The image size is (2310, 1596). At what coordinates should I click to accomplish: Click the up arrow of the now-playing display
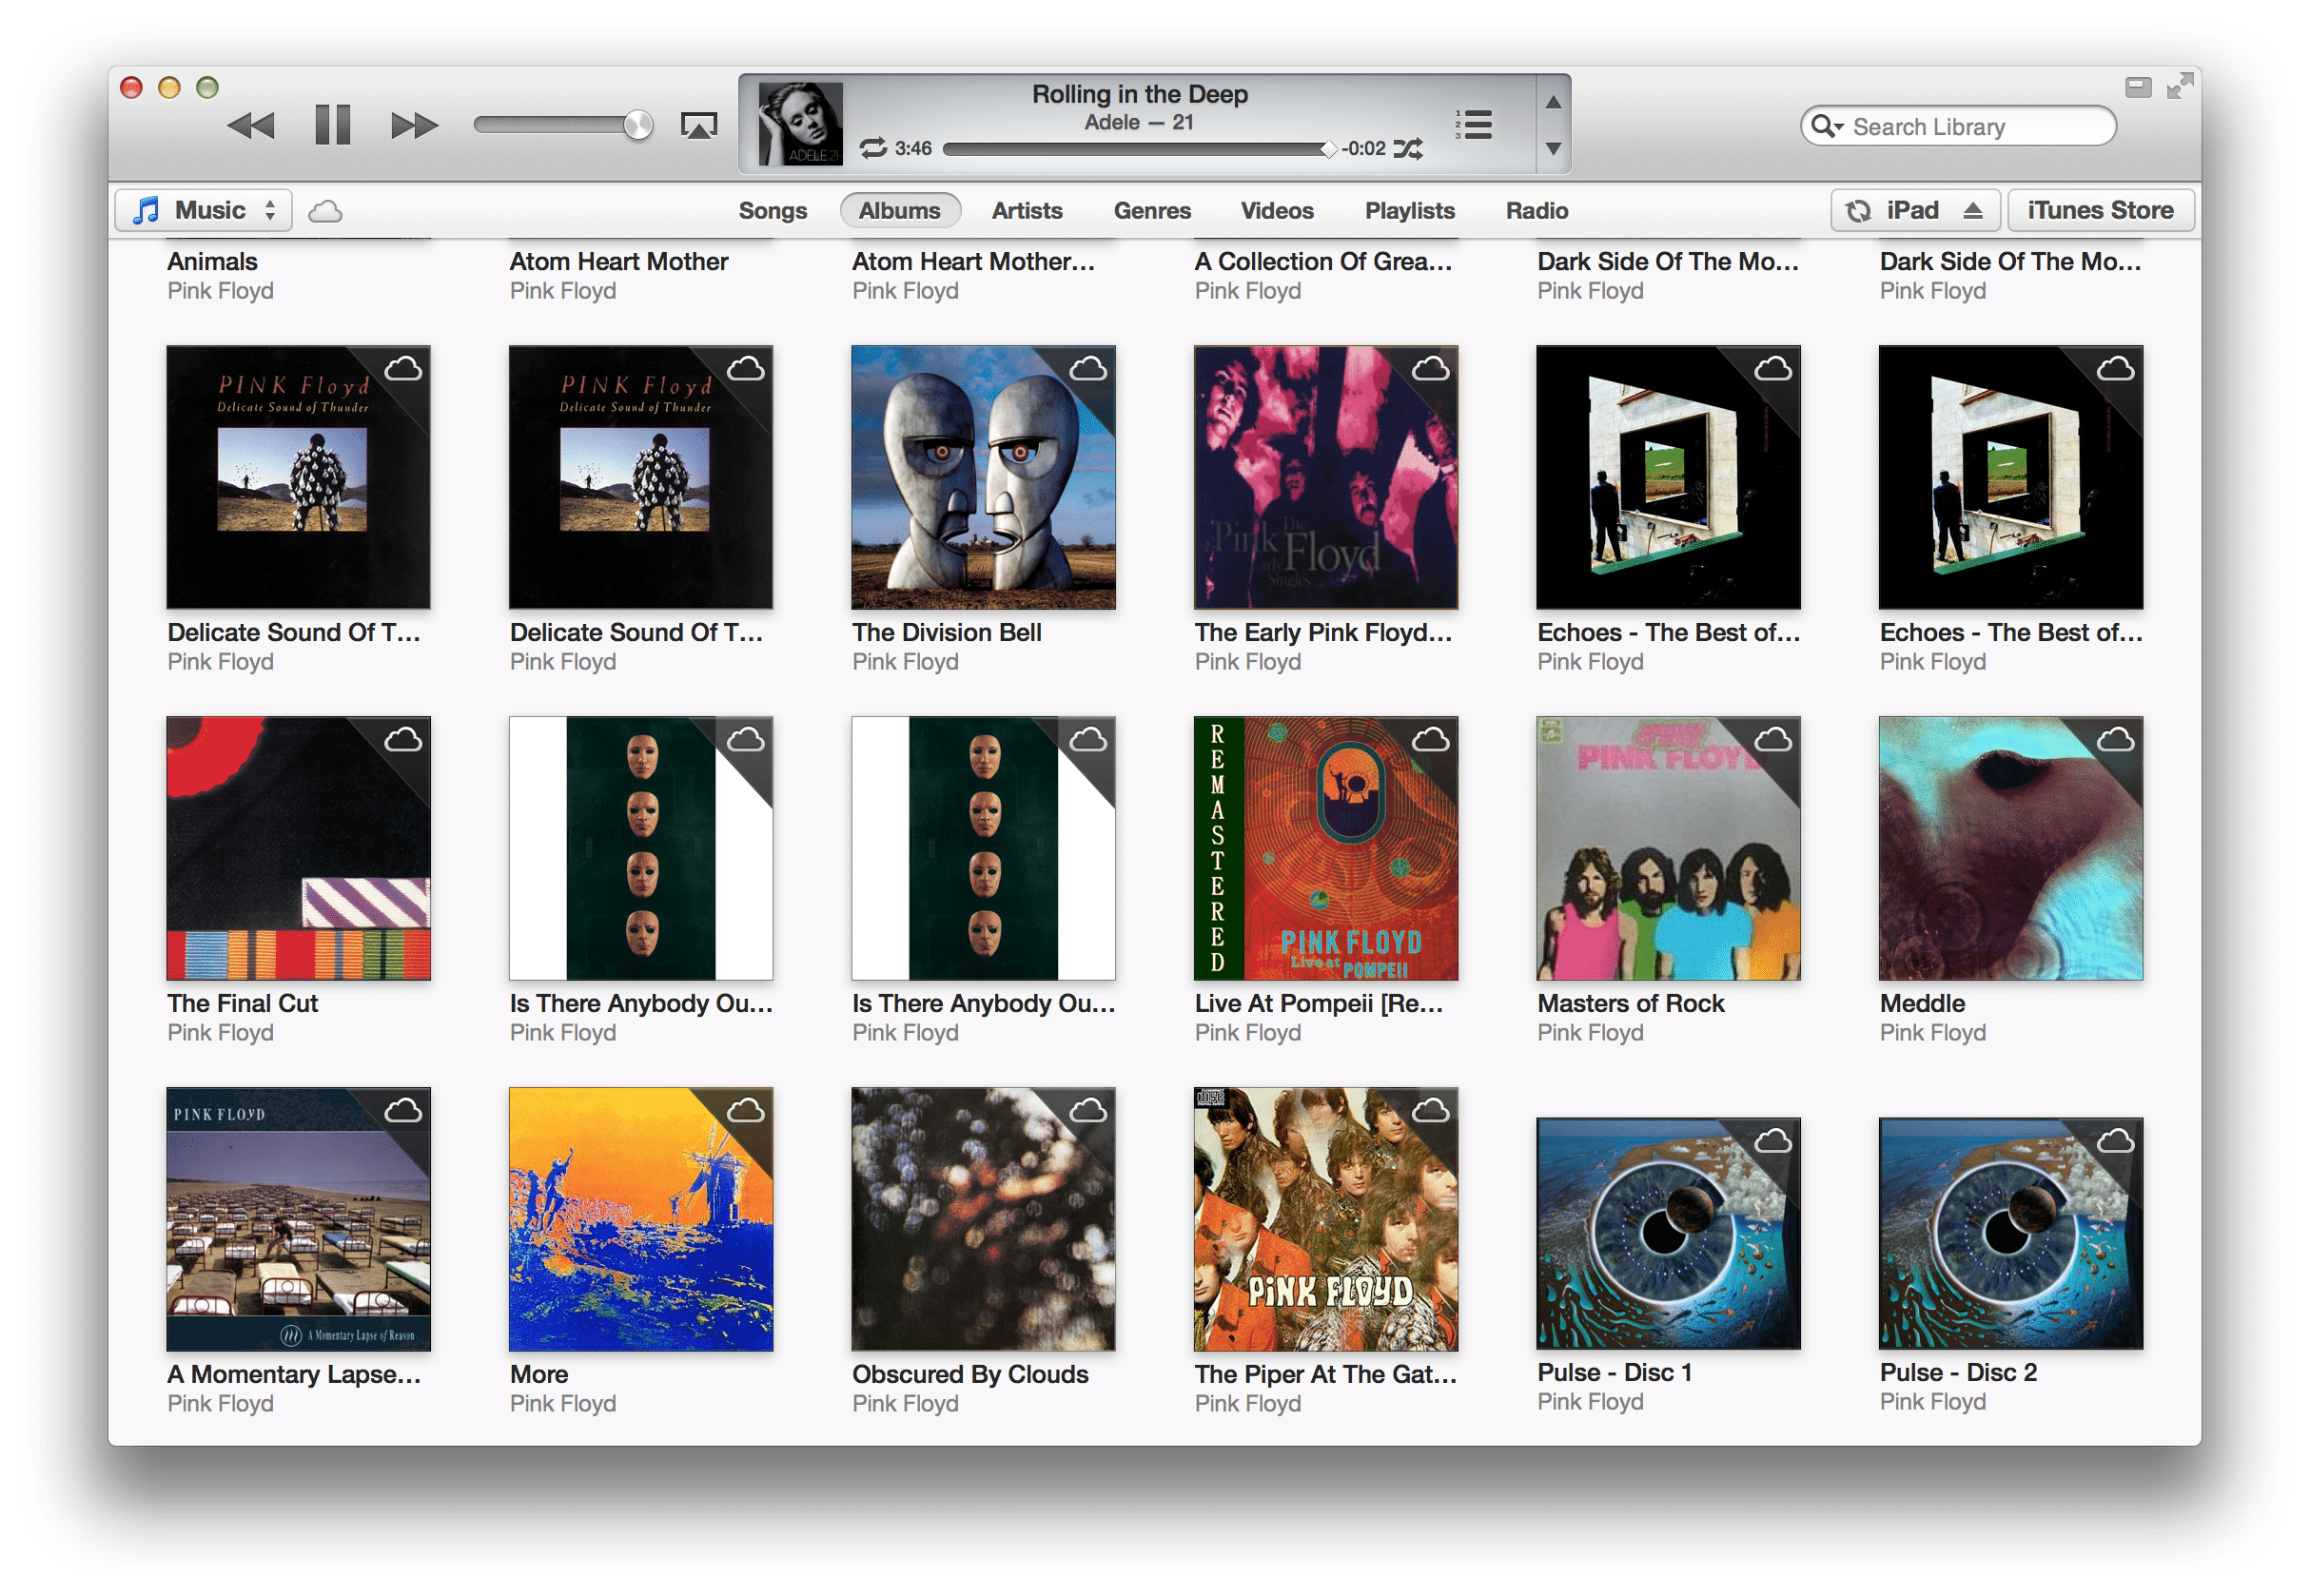click(x=1552, y=102)
